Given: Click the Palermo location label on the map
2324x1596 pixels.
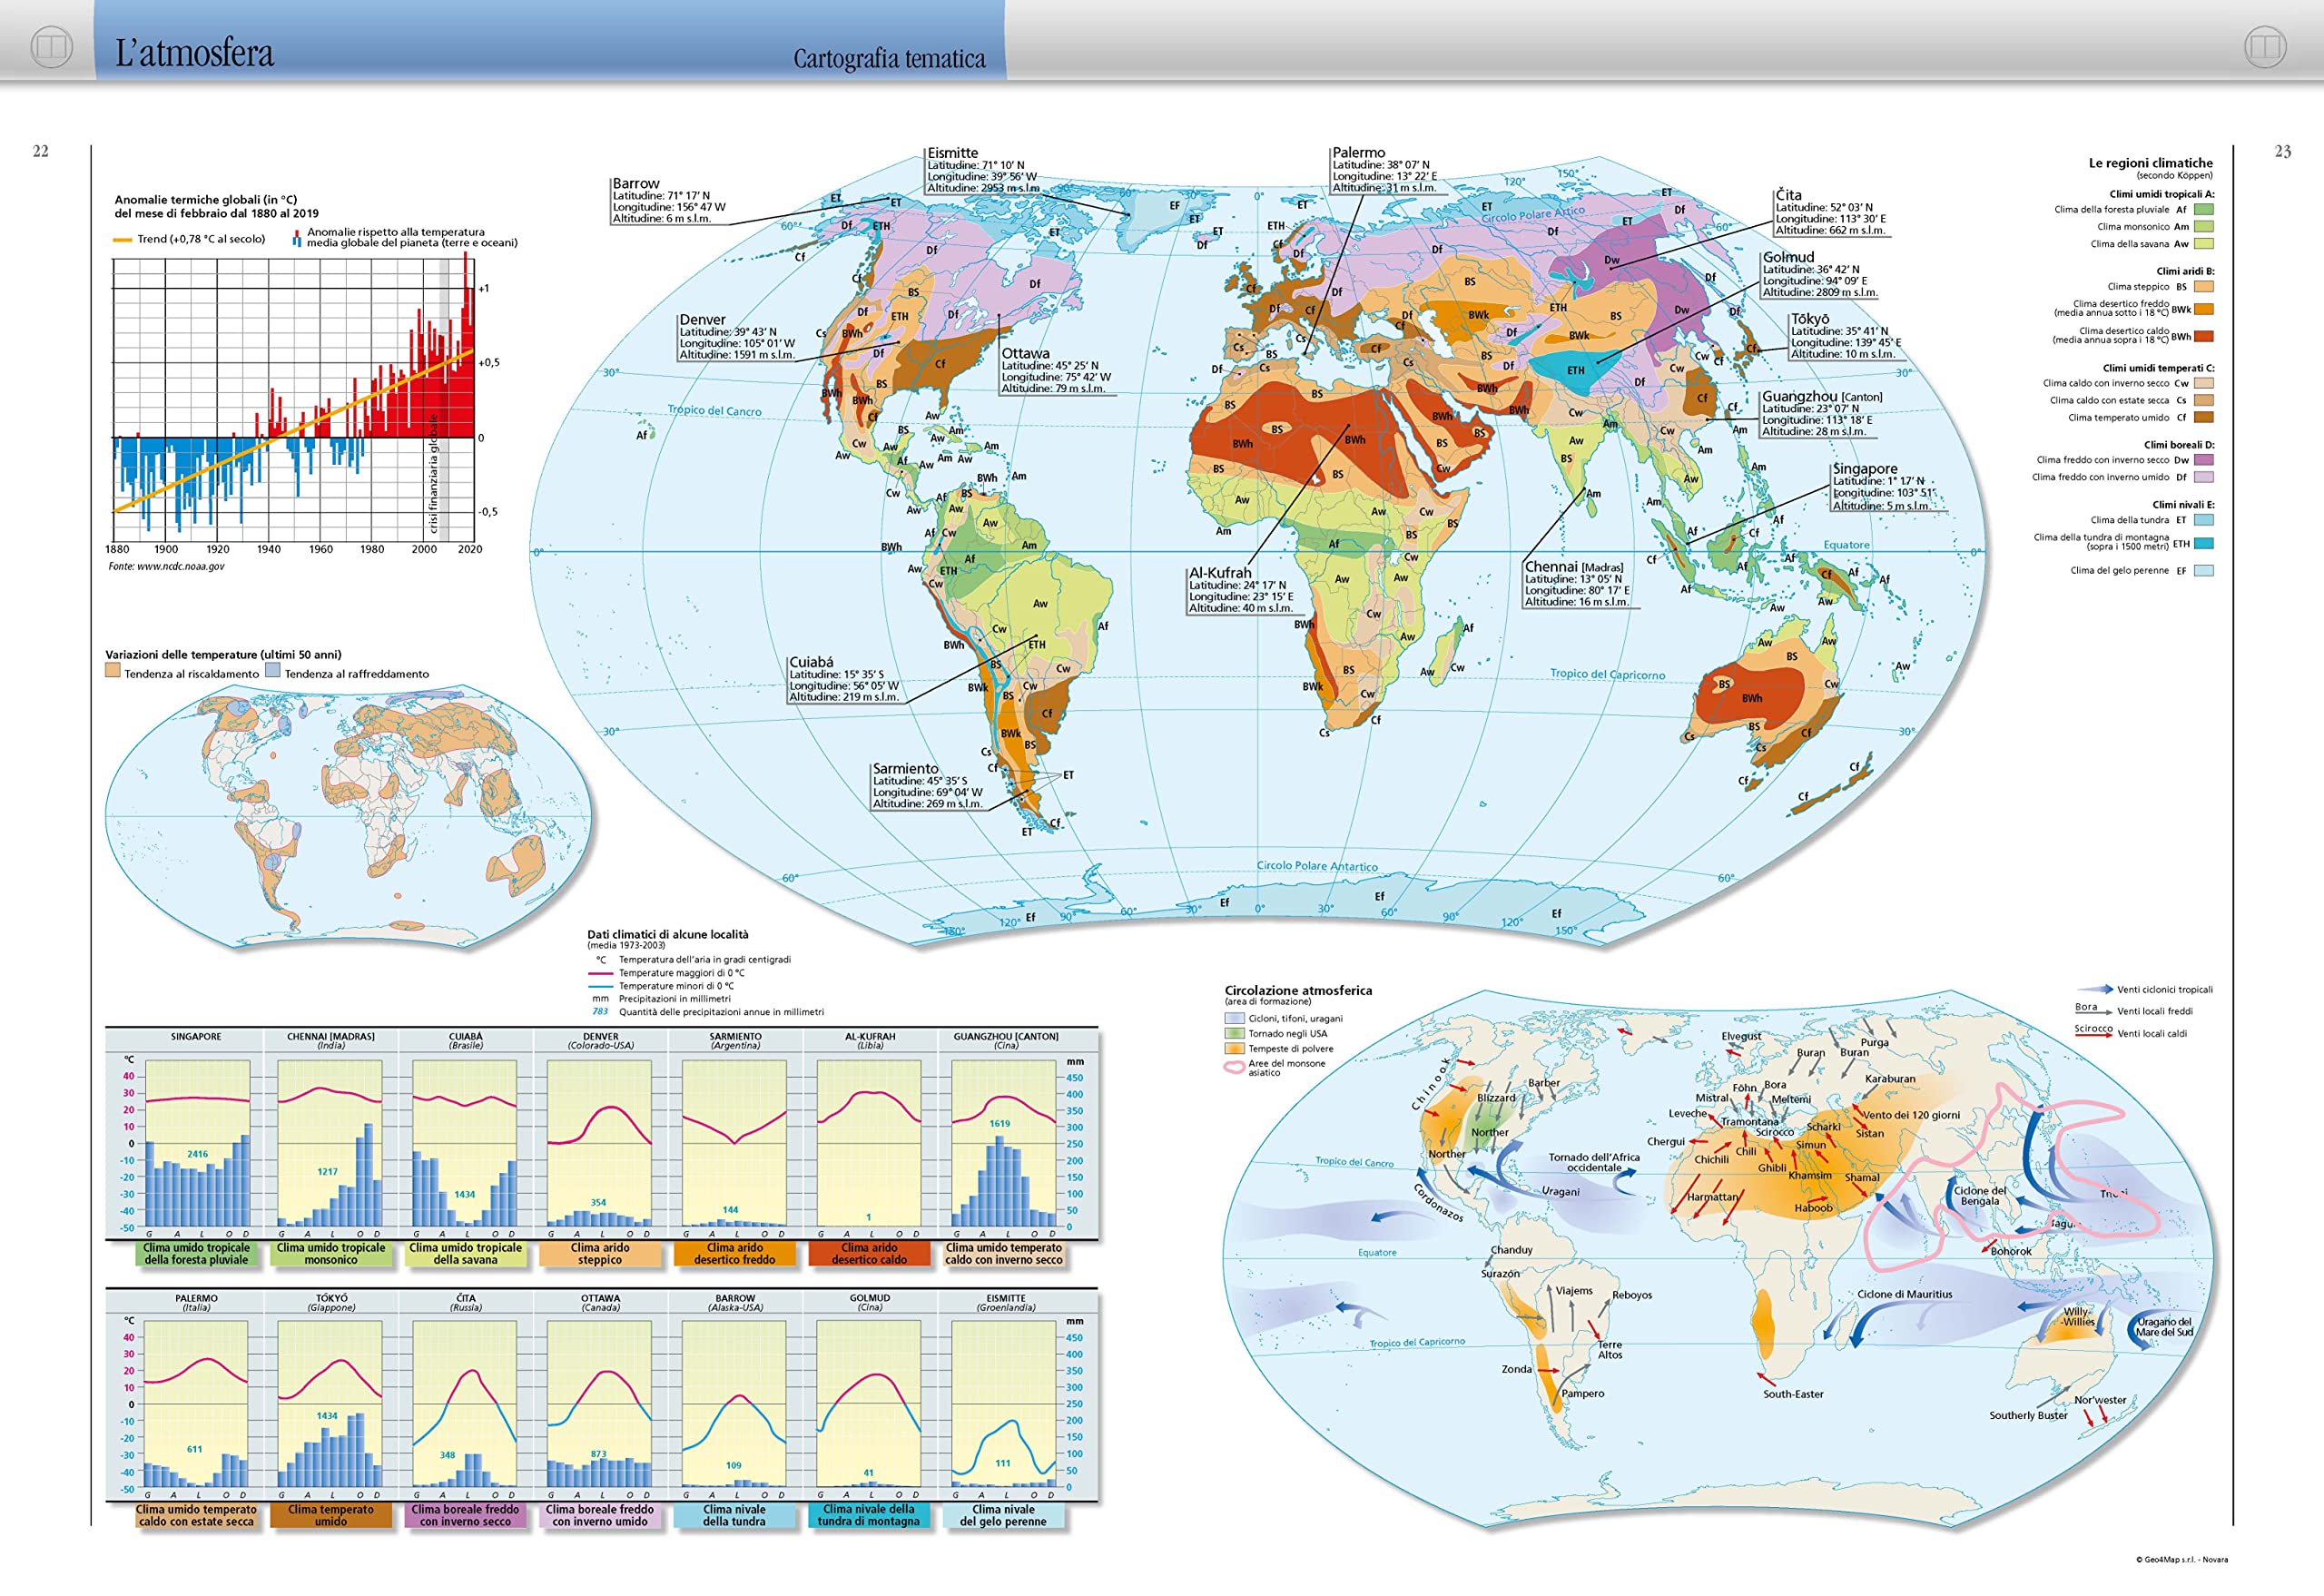Looking at the screenshot, I should 1359,153.
